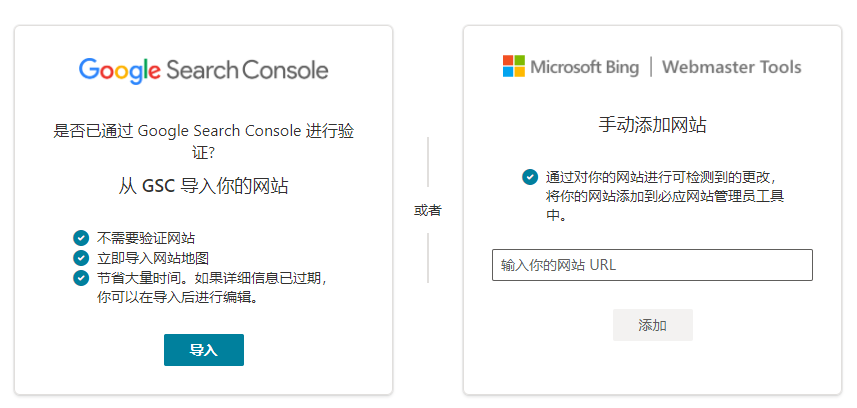The height and width of the screenshot is (408, 857).
Task: Click the Microsoft four-color squares logo
Action: pos(514,66)
